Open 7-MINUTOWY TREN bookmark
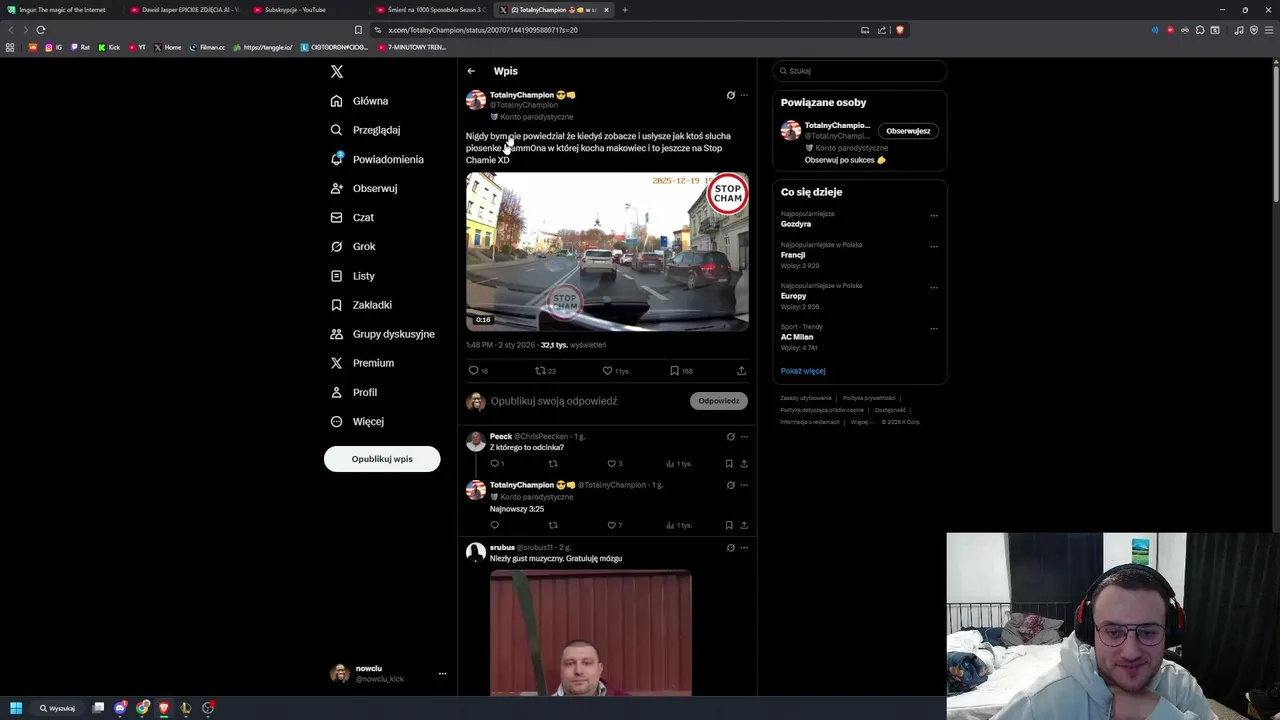1280x720 pixels. 411,47
